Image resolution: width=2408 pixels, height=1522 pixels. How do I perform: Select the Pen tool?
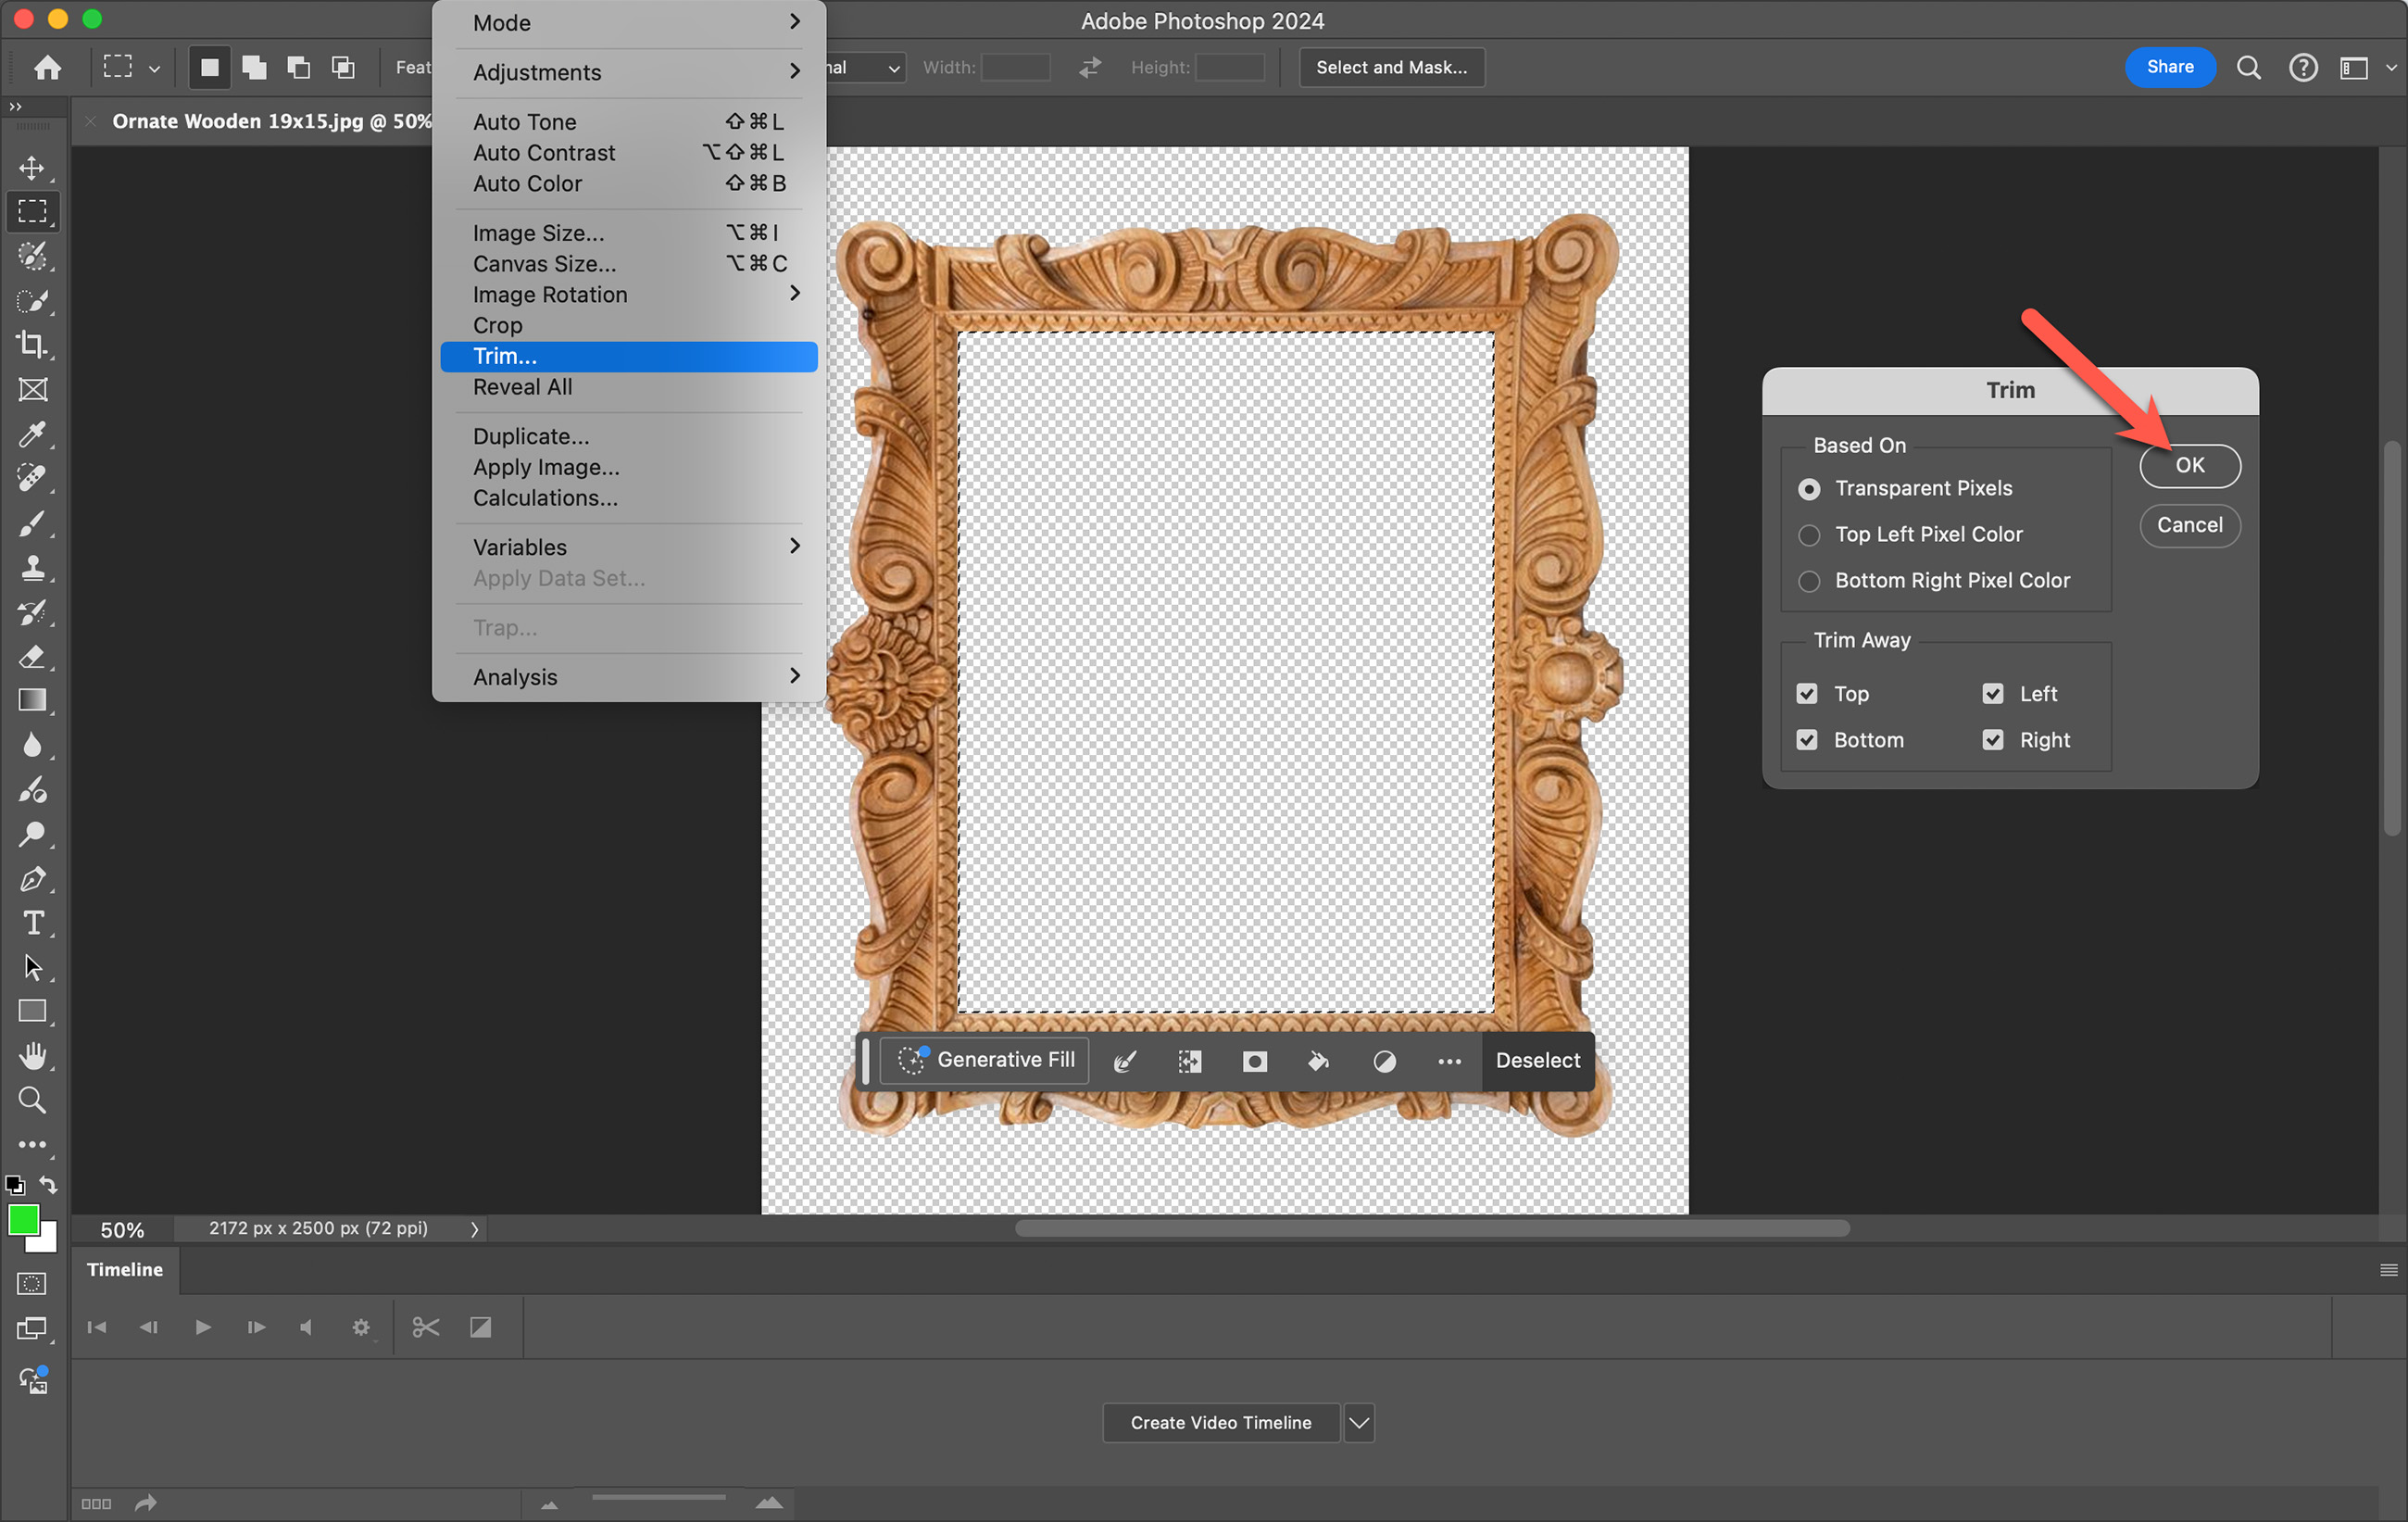tap(32, 879)
